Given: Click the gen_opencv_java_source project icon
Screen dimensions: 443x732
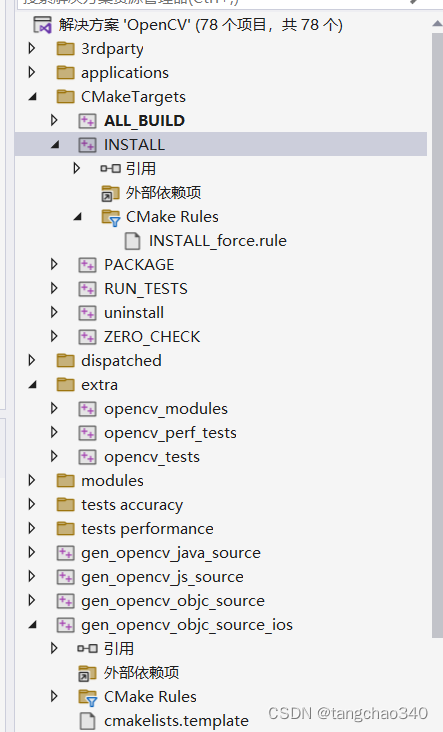Looking at the screenshot, I should [65, 553].
